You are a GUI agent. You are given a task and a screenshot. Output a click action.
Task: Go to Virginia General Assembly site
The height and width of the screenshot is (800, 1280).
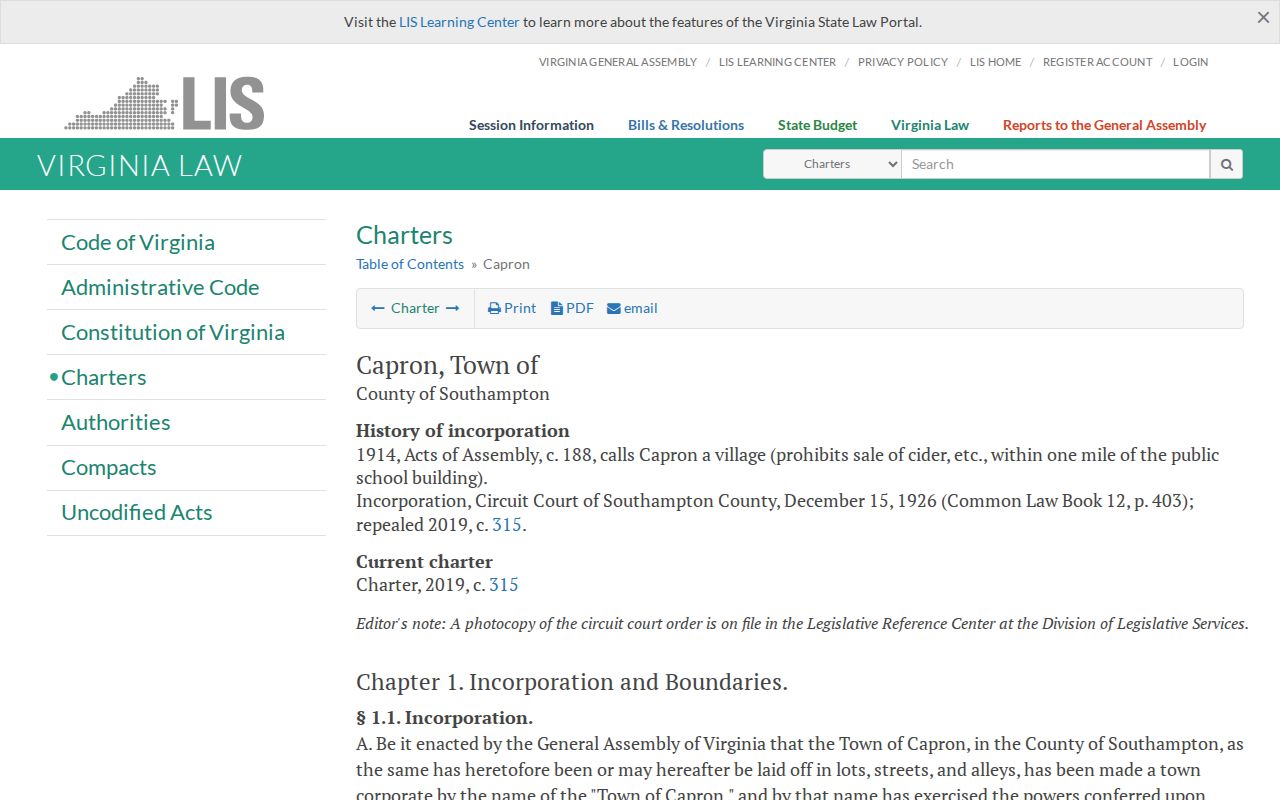click(618, 62)
